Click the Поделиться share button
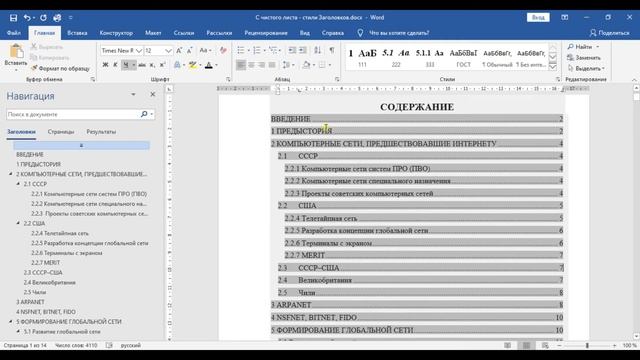Screen dimensions: 640x360 pos(609,33)
